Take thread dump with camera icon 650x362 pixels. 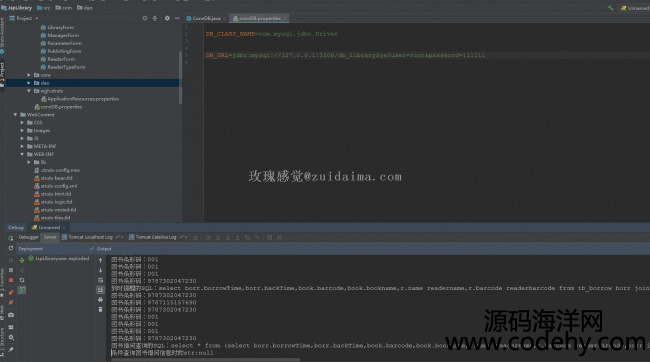11,315
